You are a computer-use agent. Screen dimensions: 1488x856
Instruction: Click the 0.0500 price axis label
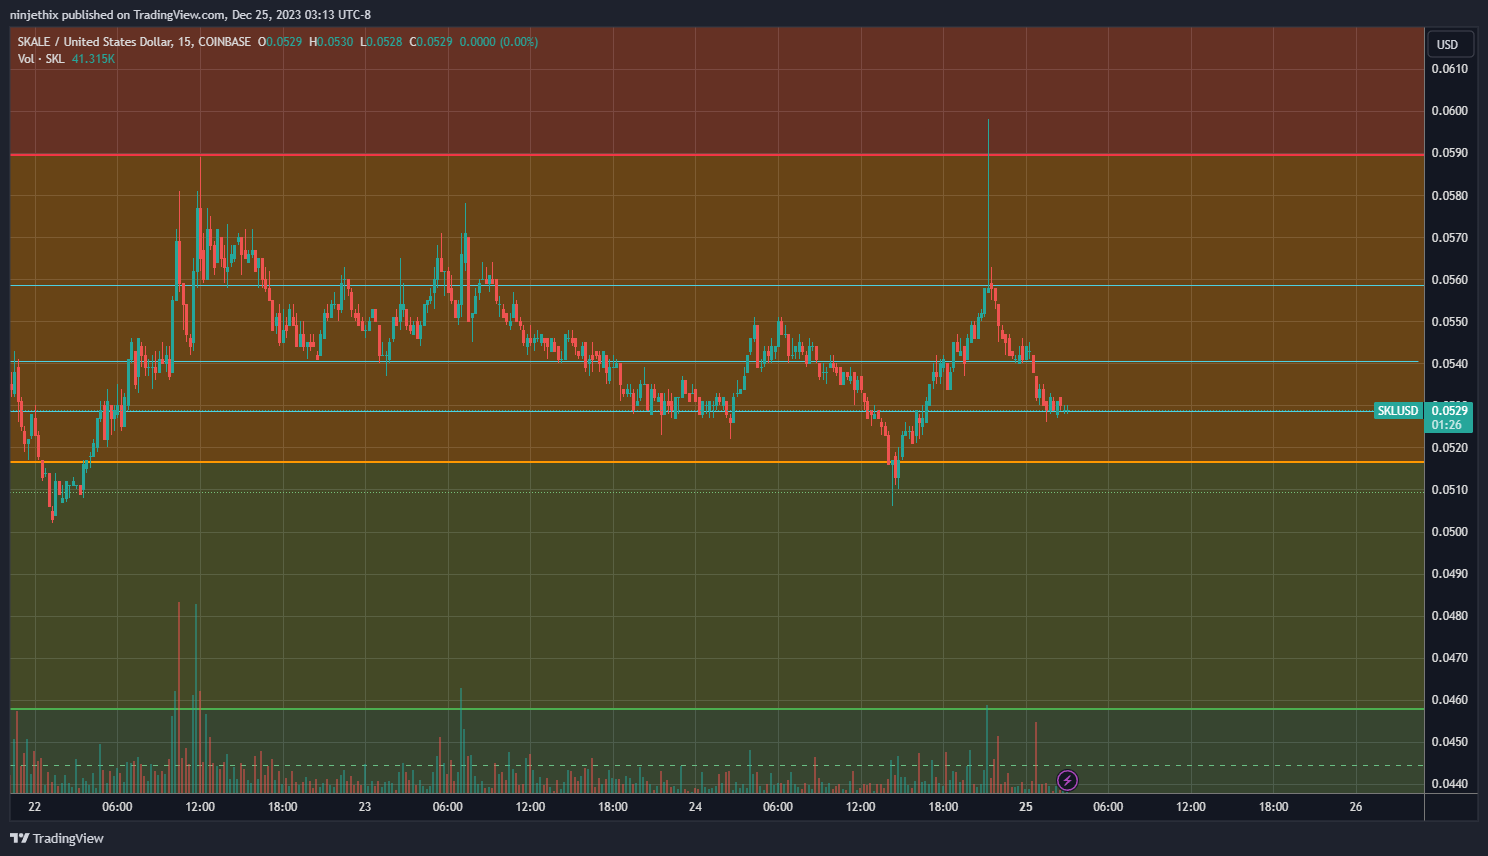(1449, 532)
